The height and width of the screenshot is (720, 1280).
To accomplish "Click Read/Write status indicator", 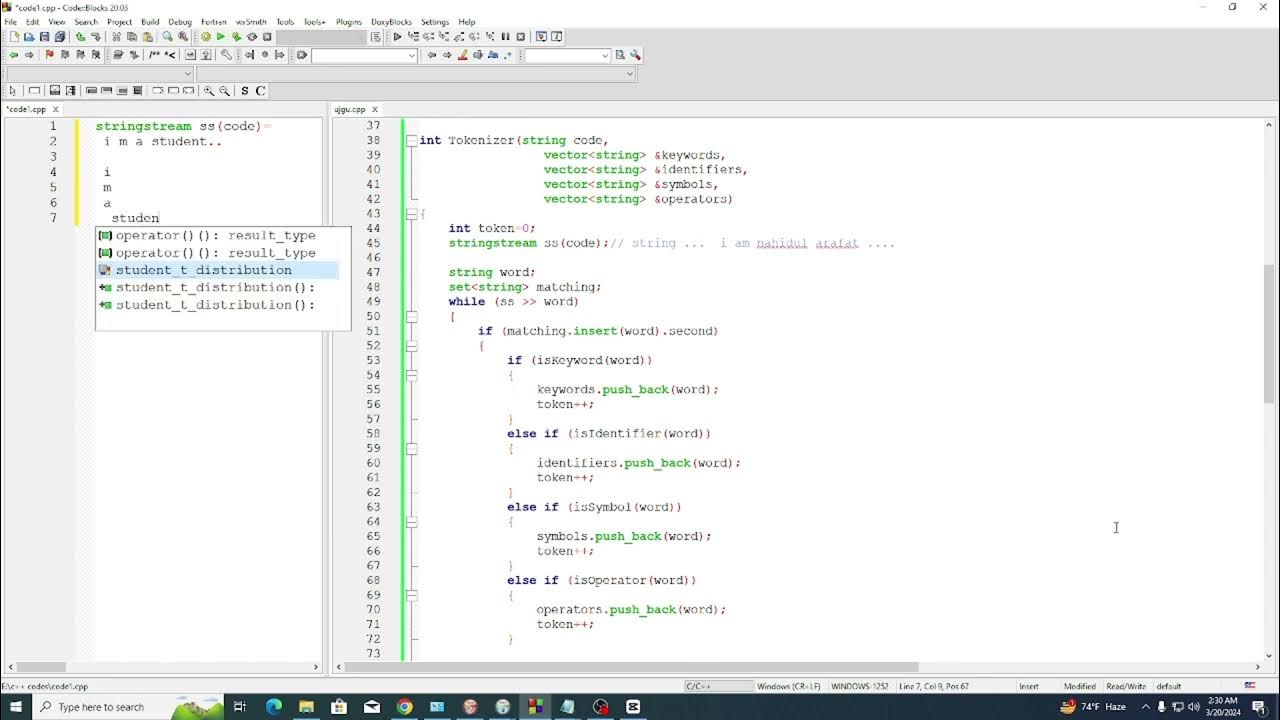I will coord(1126,686).
